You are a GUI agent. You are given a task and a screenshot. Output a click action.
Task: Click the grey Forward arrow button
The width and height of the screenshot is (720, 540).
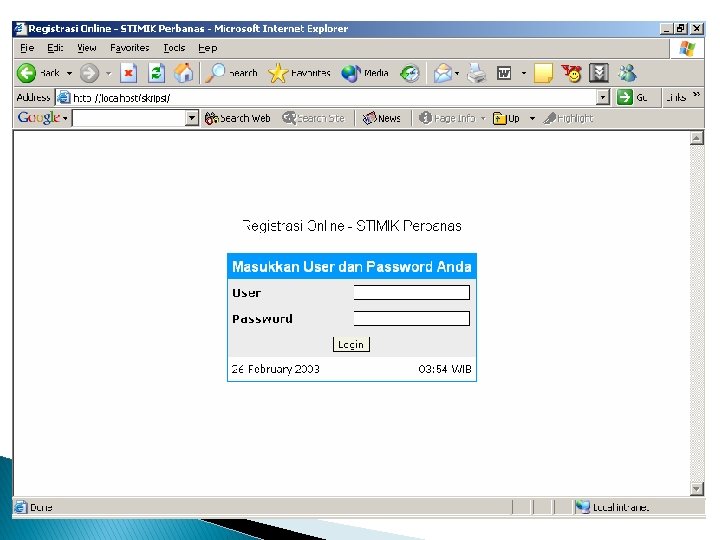point(89,73)
